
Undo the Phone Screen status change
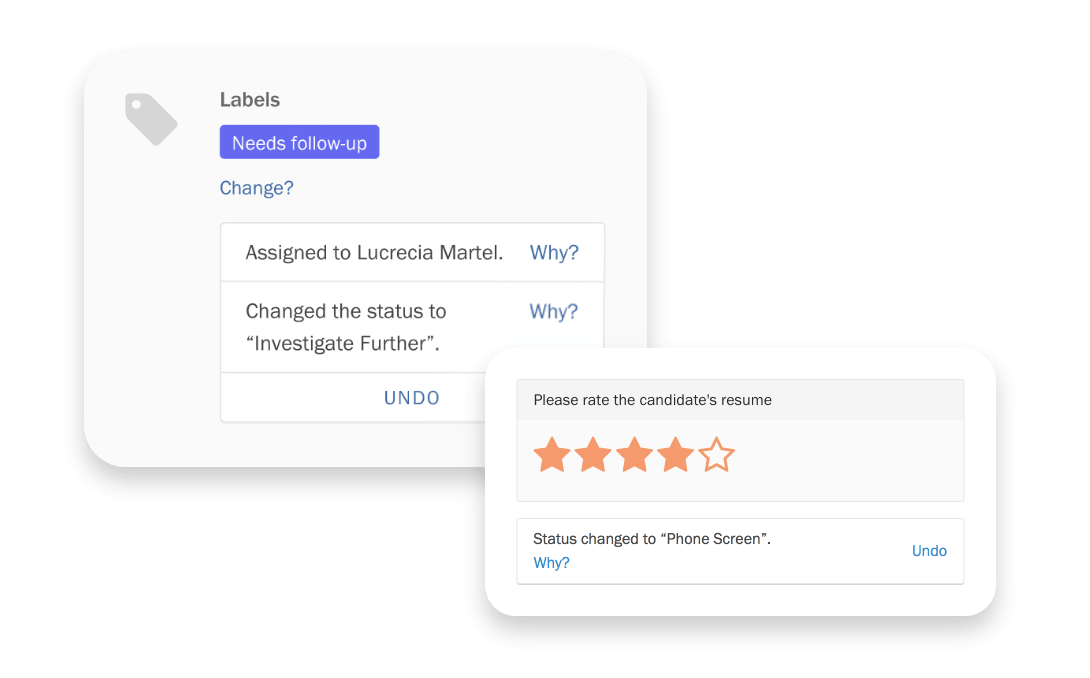pyautogui.click(x=929, y=551)
